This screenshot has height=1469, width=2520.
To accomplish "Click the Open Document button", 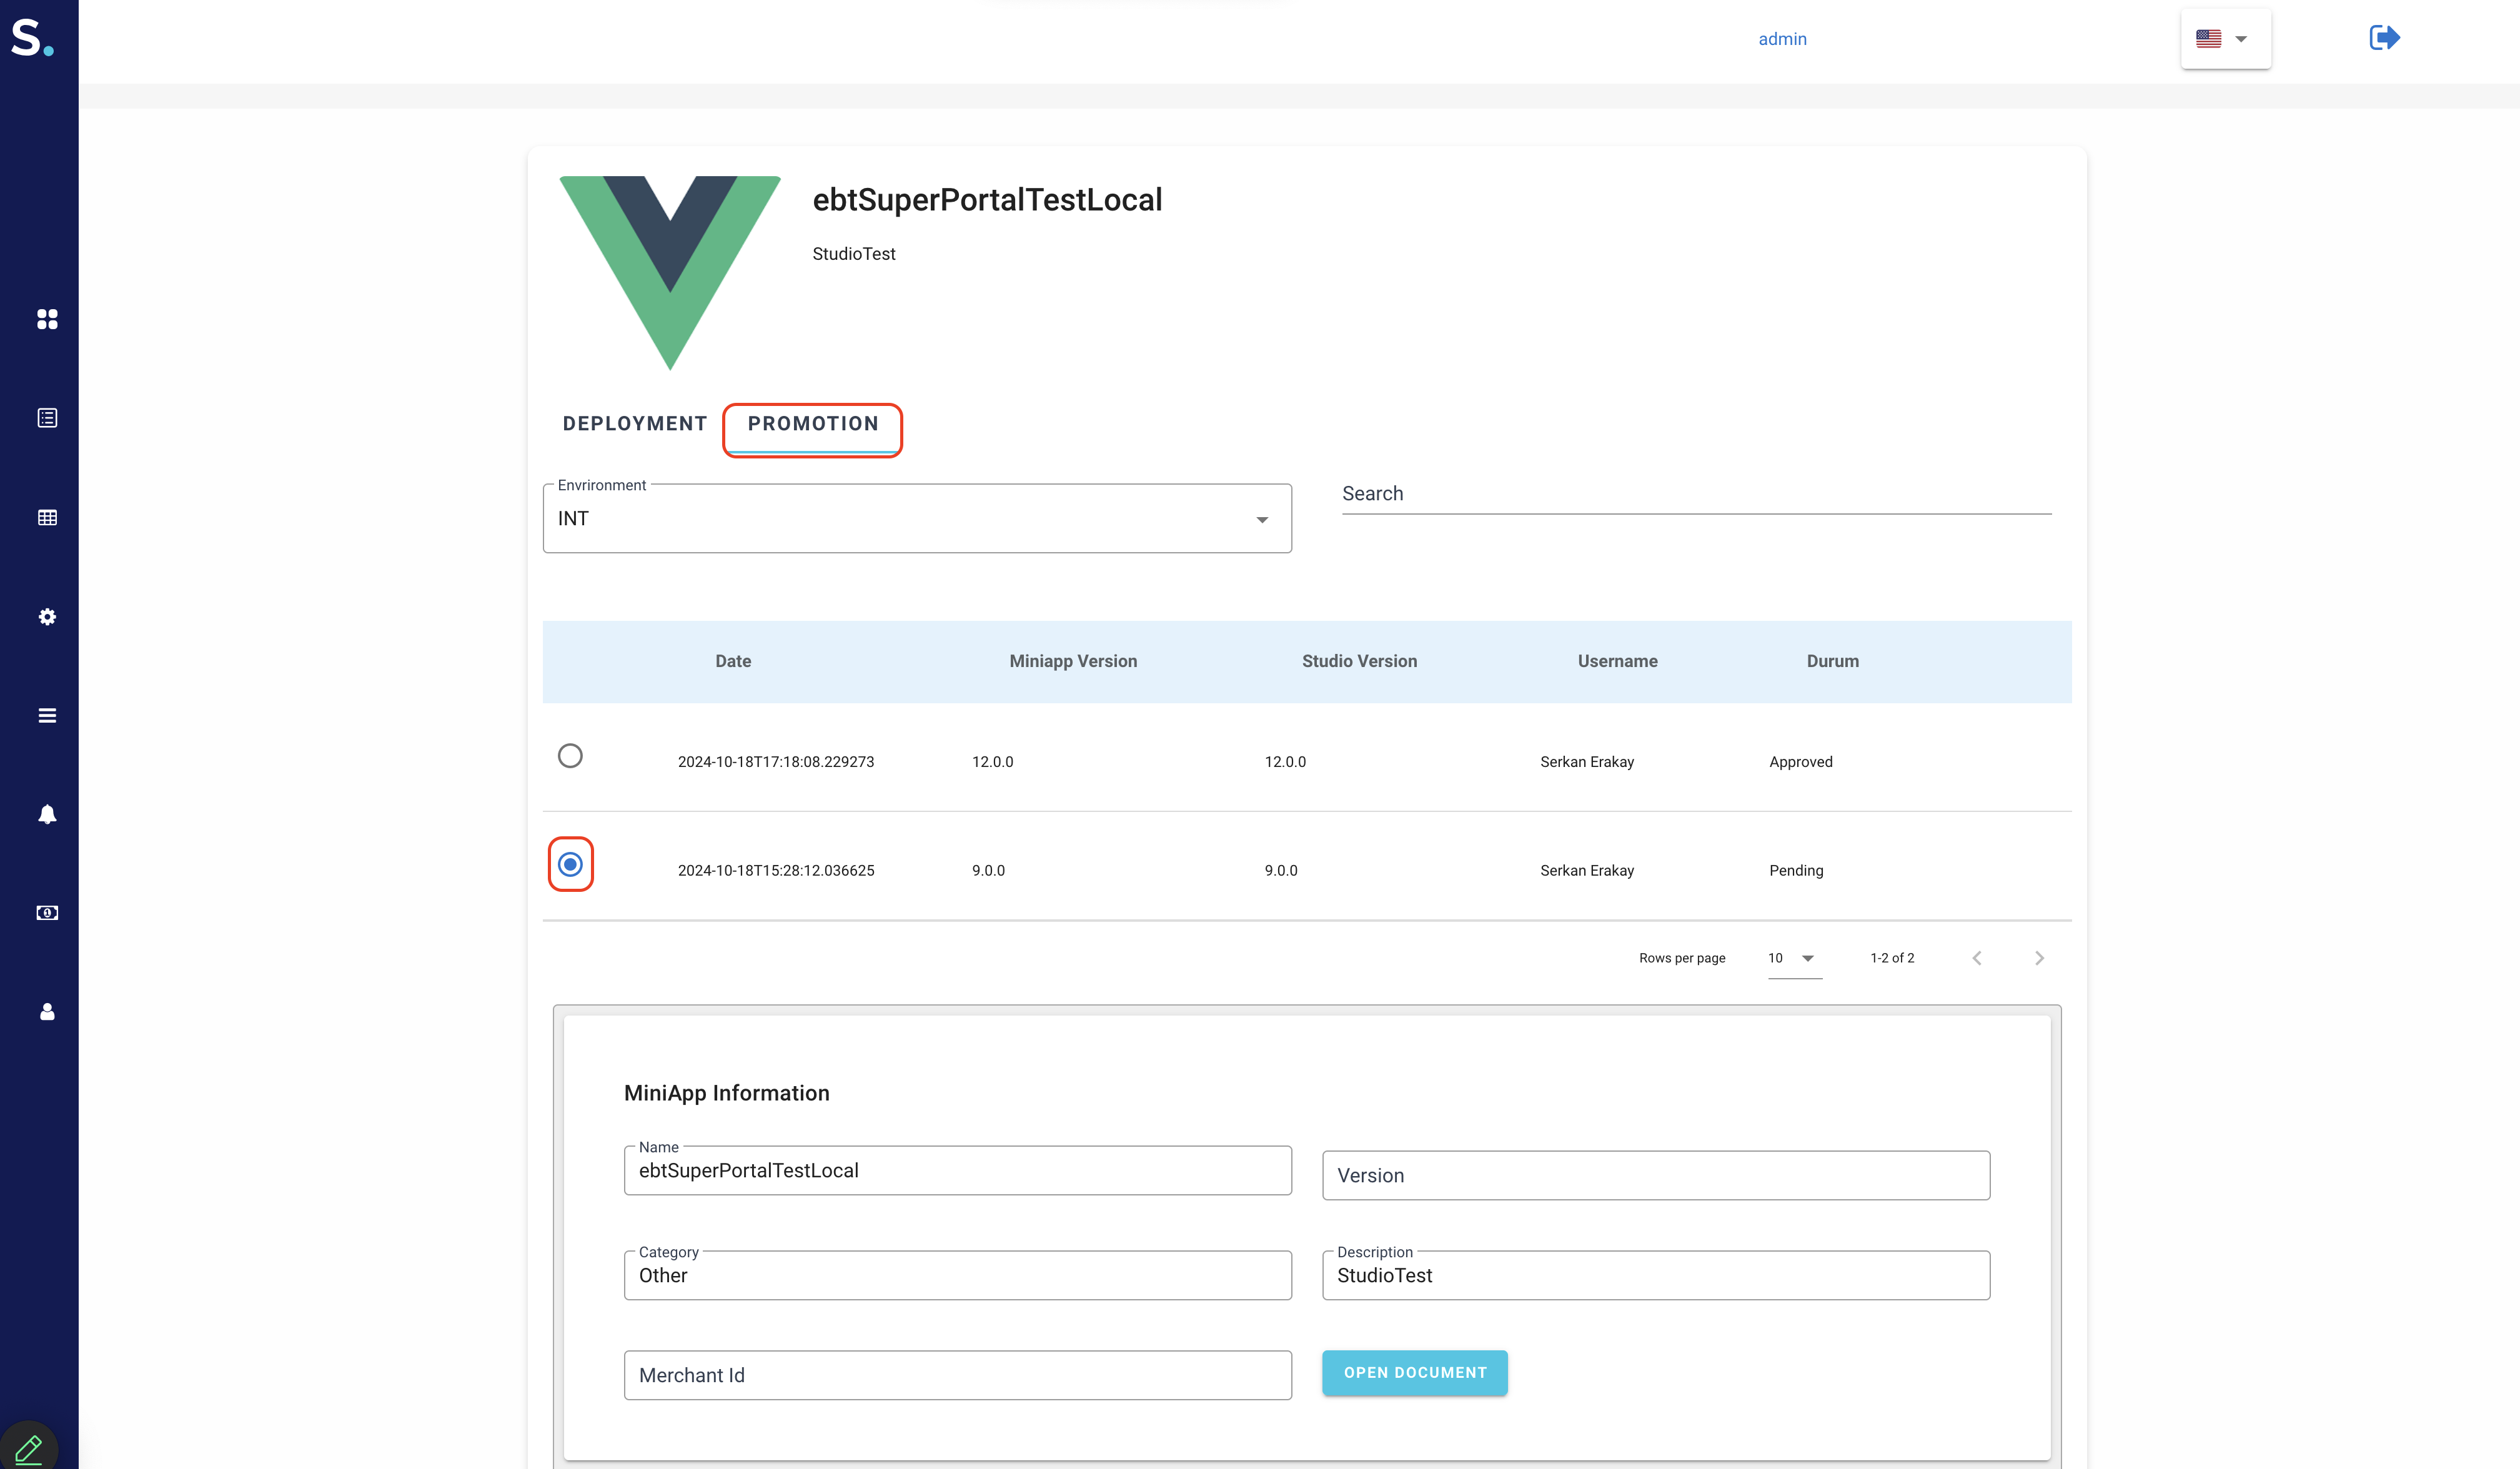I will (x=1414, y=1373).
